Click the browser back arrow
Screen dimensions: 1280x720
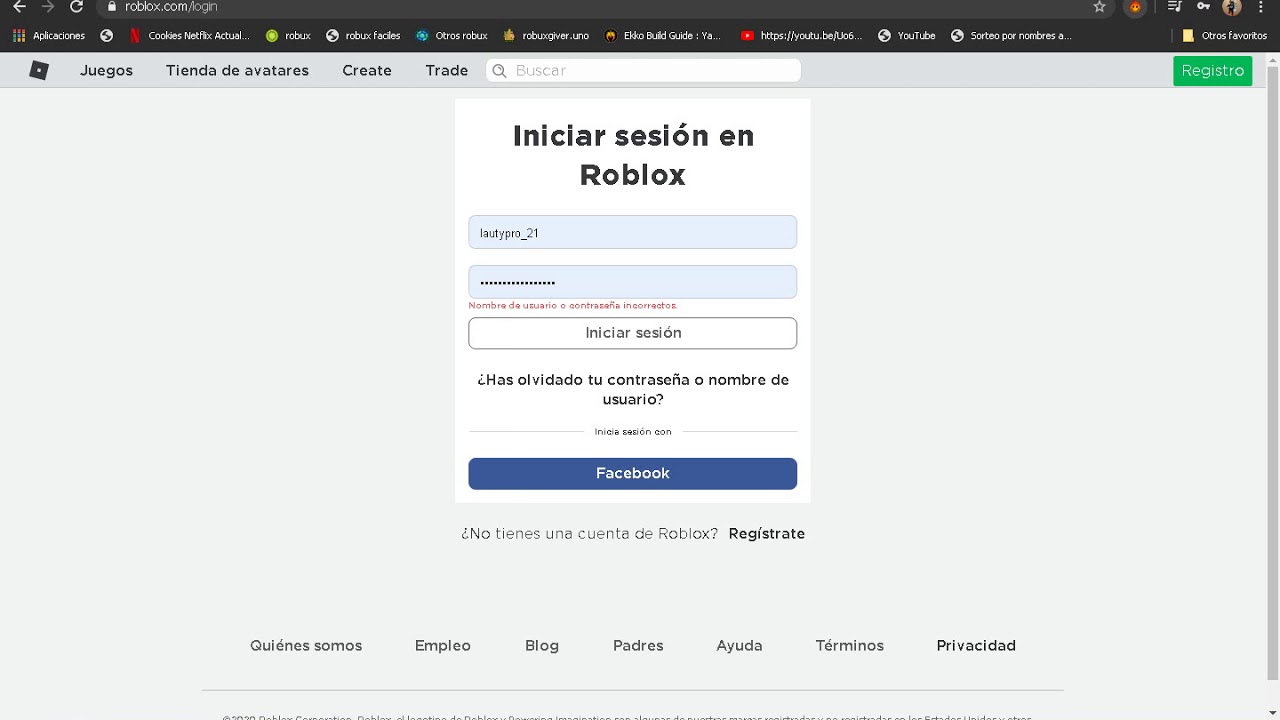tap(19, 6)
